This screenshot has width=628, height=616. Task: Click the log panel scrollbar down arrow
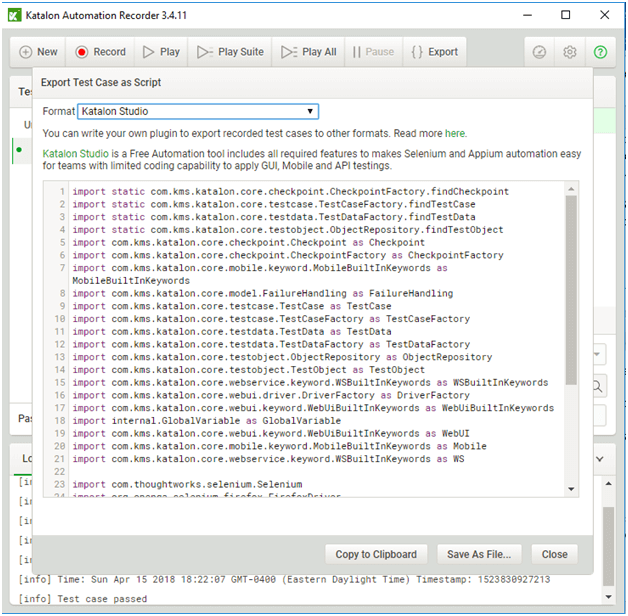[x=608, y=597]
